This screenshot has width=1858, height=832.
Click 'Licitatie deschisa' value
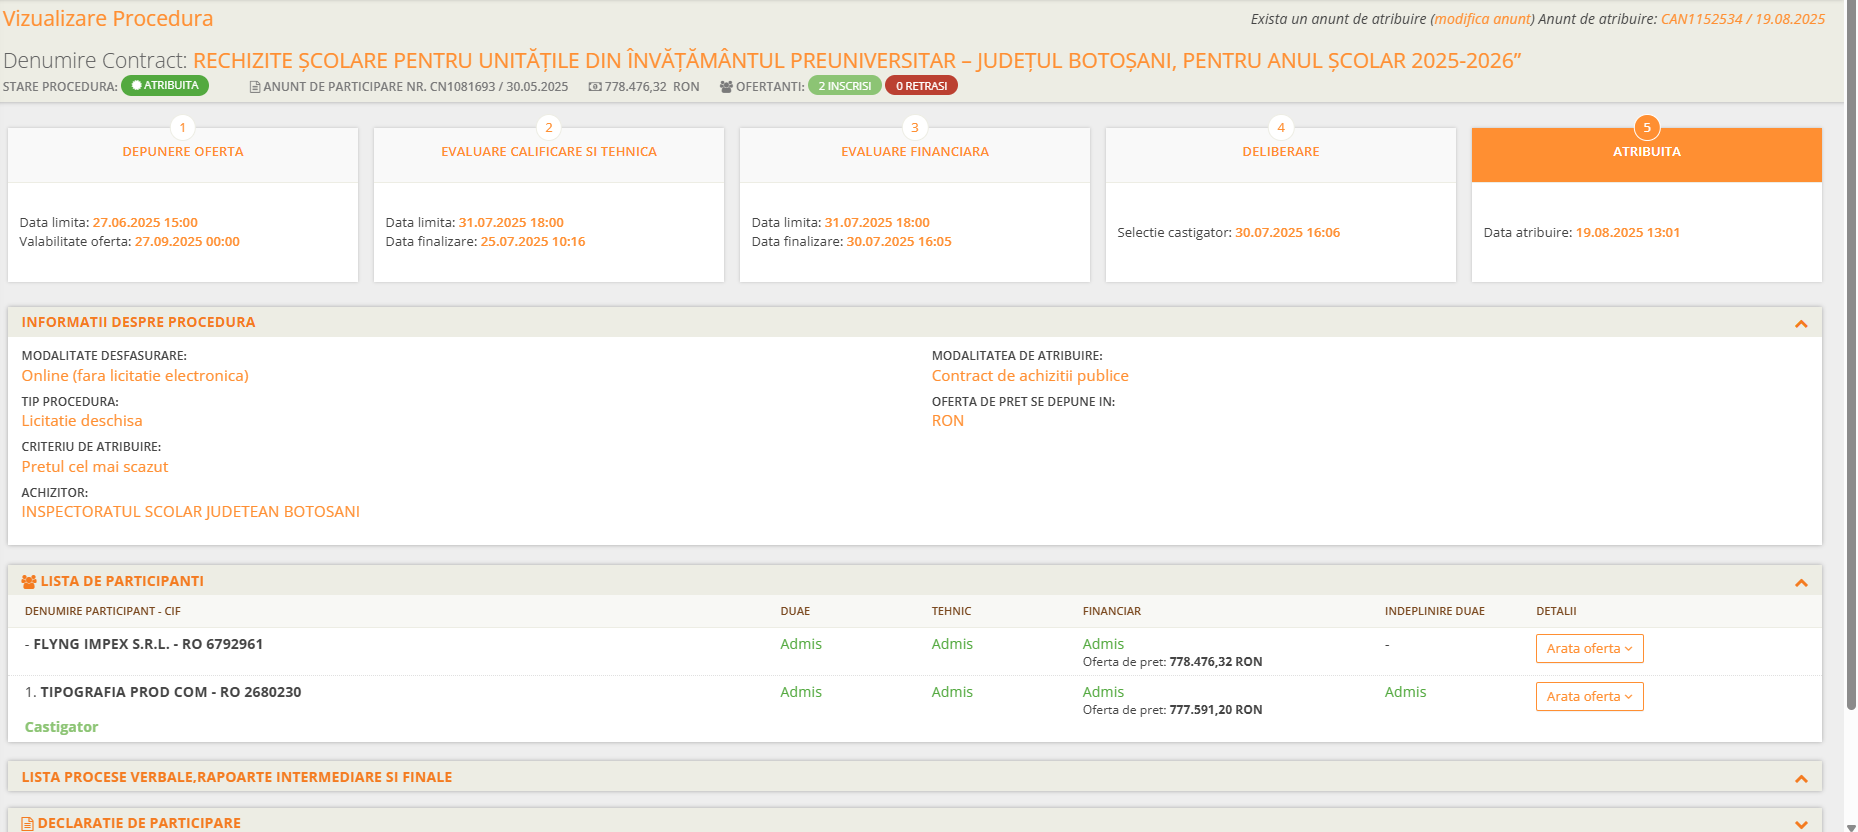[82, 421]
